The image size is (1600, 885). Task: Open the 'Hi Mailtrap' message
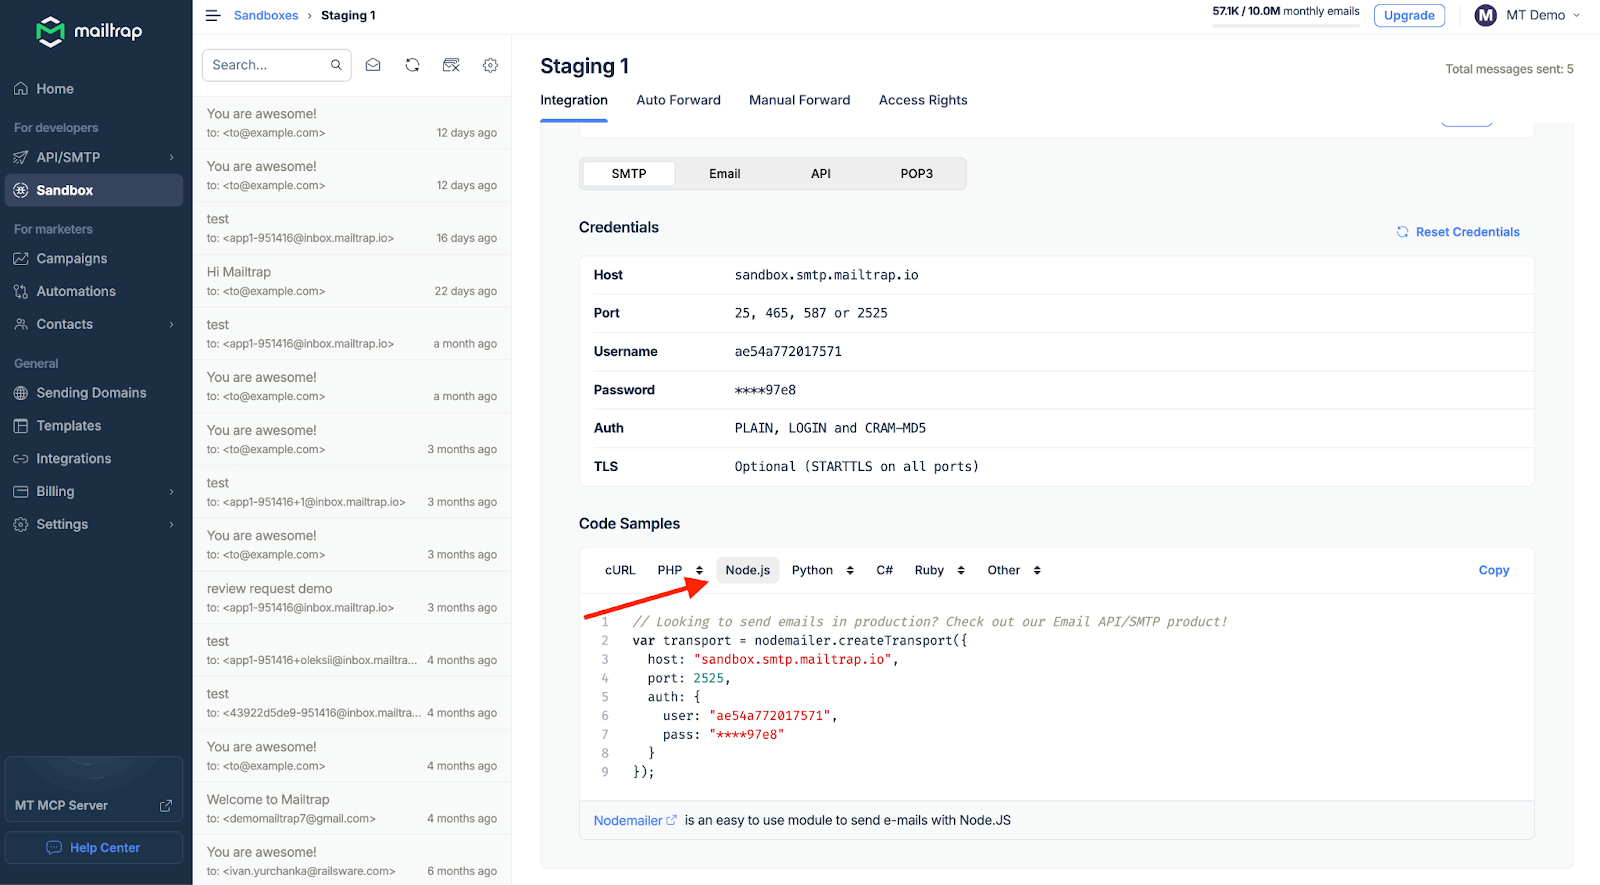point(352,281)
